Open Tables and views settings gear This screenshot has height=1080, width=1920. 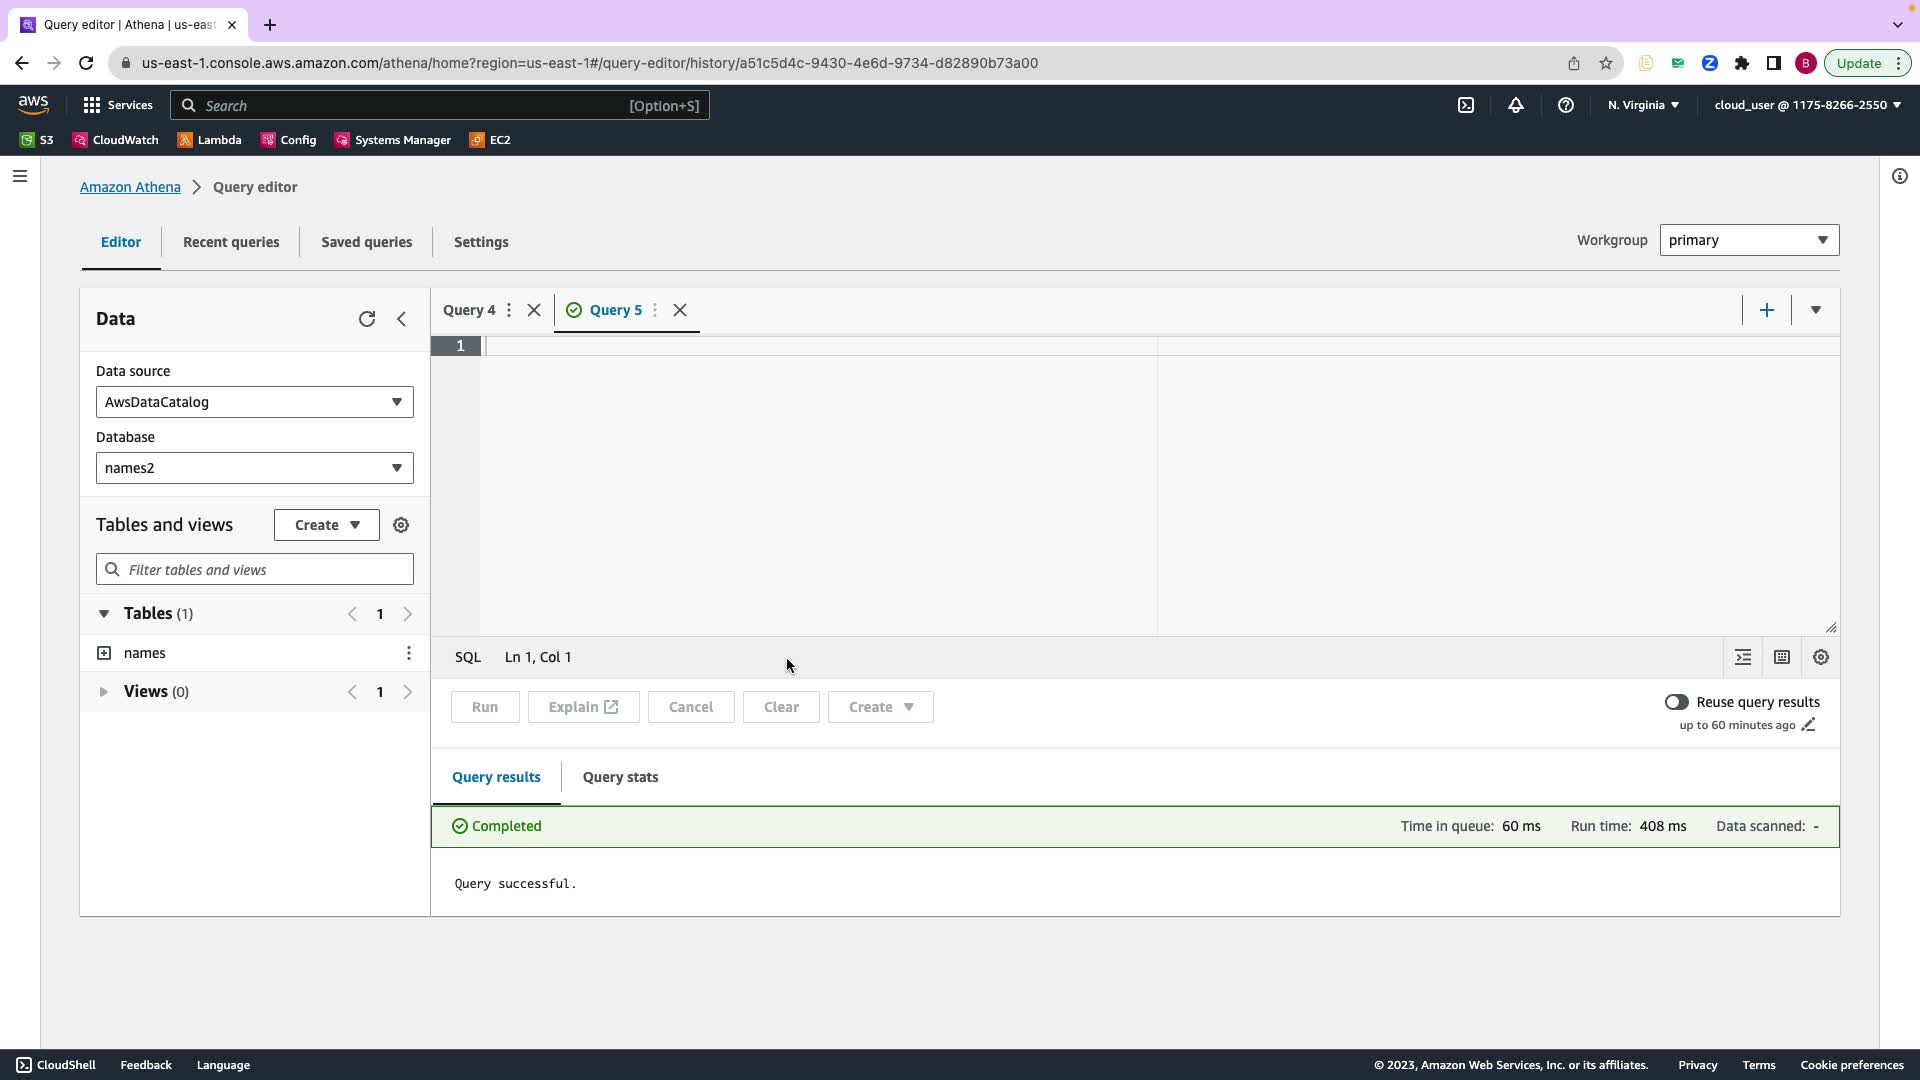coord(401,525)
